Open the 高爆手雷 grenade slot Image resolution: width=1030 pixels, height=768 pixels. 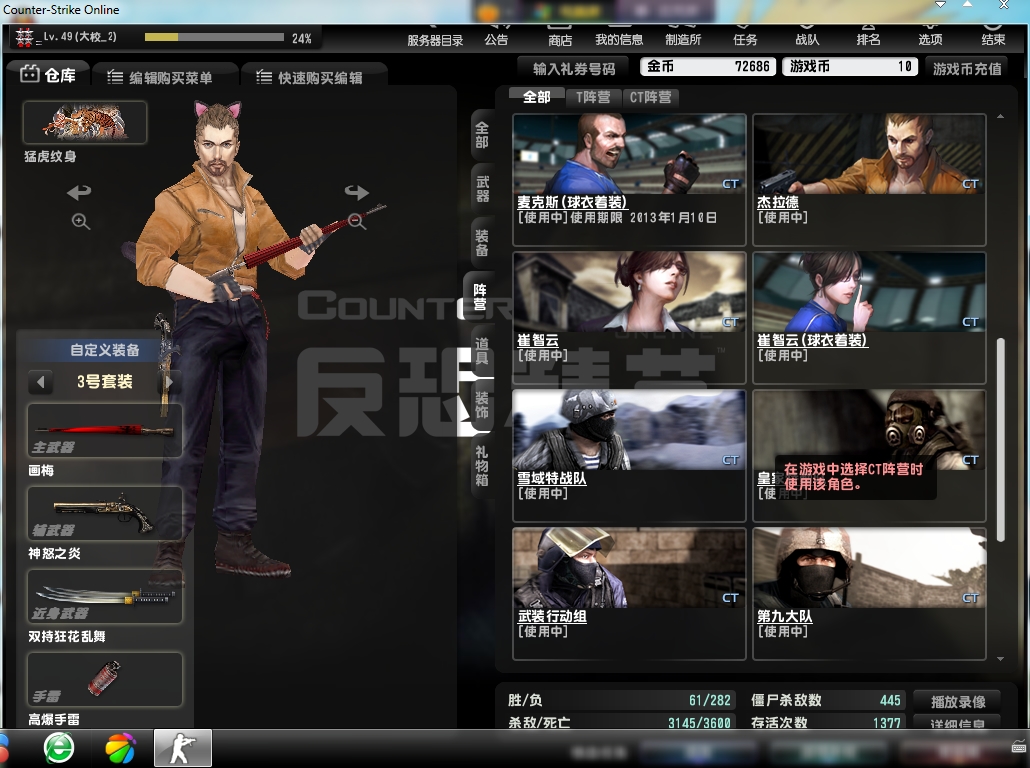coord(104,679)
